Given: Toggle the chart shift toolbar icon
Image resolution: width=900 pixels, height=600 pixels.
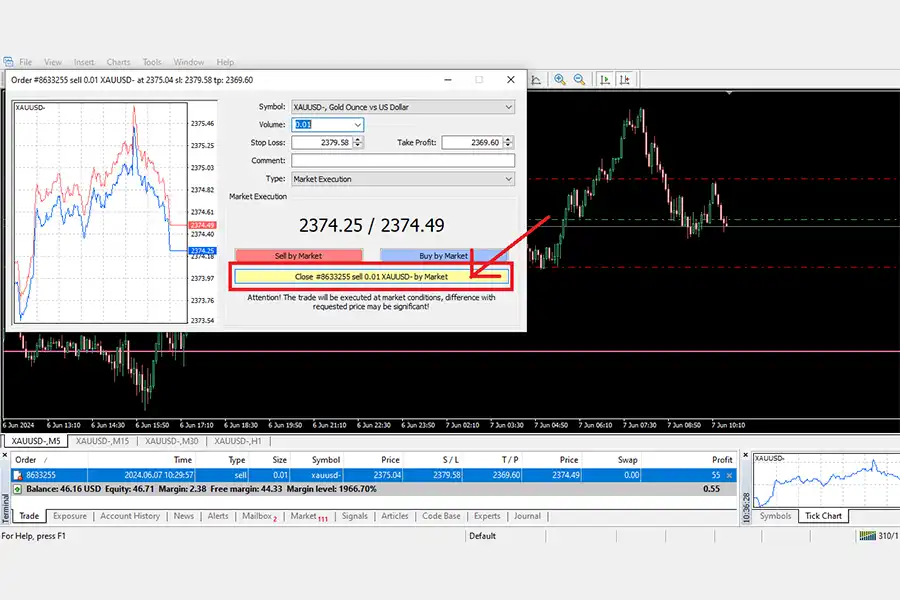Looking at the screenshot, I should tap(625, 80).
